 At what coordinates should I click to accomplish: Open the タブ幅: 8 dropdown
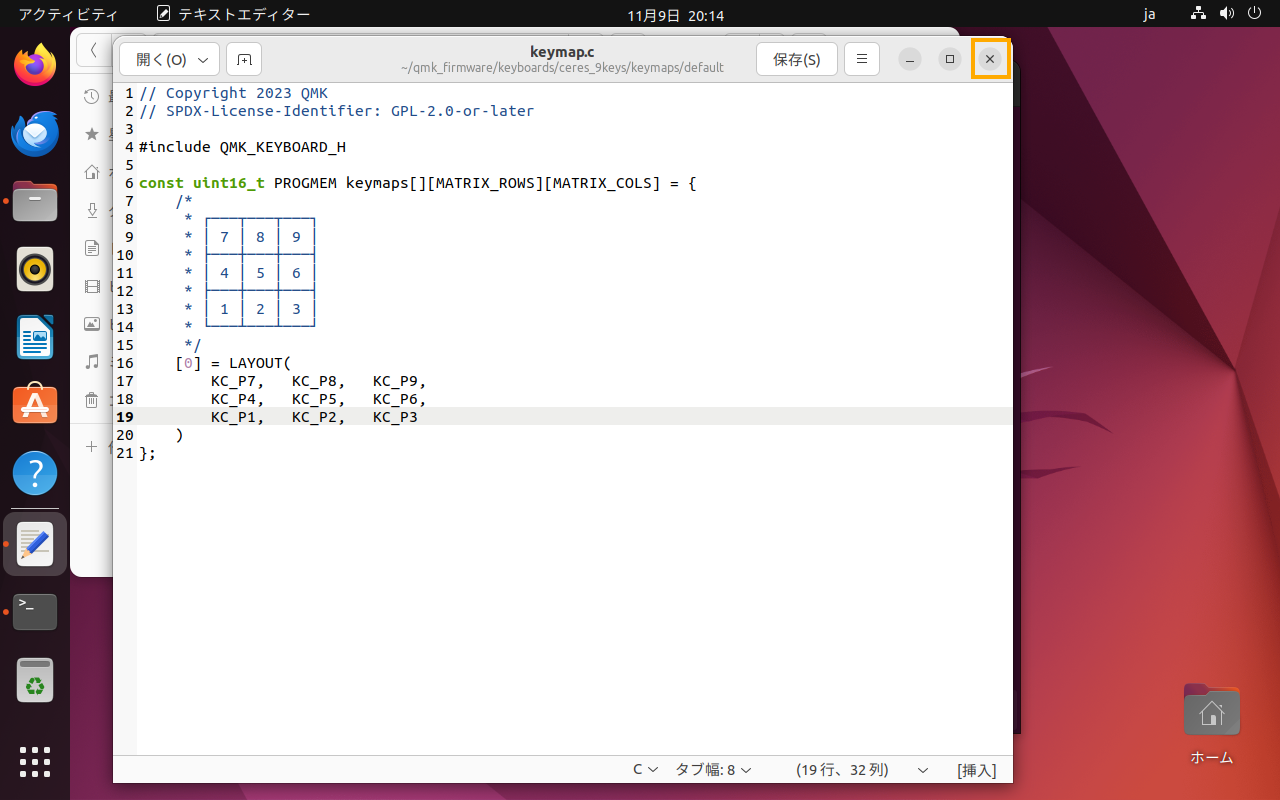click(713, 770)
